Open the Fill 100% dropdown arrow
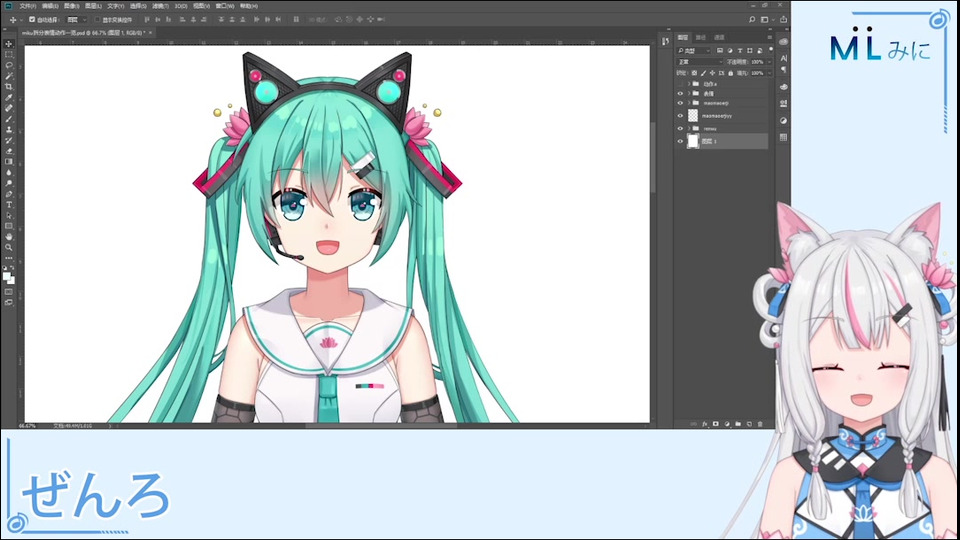The image size is (960, 540). pyautogui.click(x=770, y=73)
